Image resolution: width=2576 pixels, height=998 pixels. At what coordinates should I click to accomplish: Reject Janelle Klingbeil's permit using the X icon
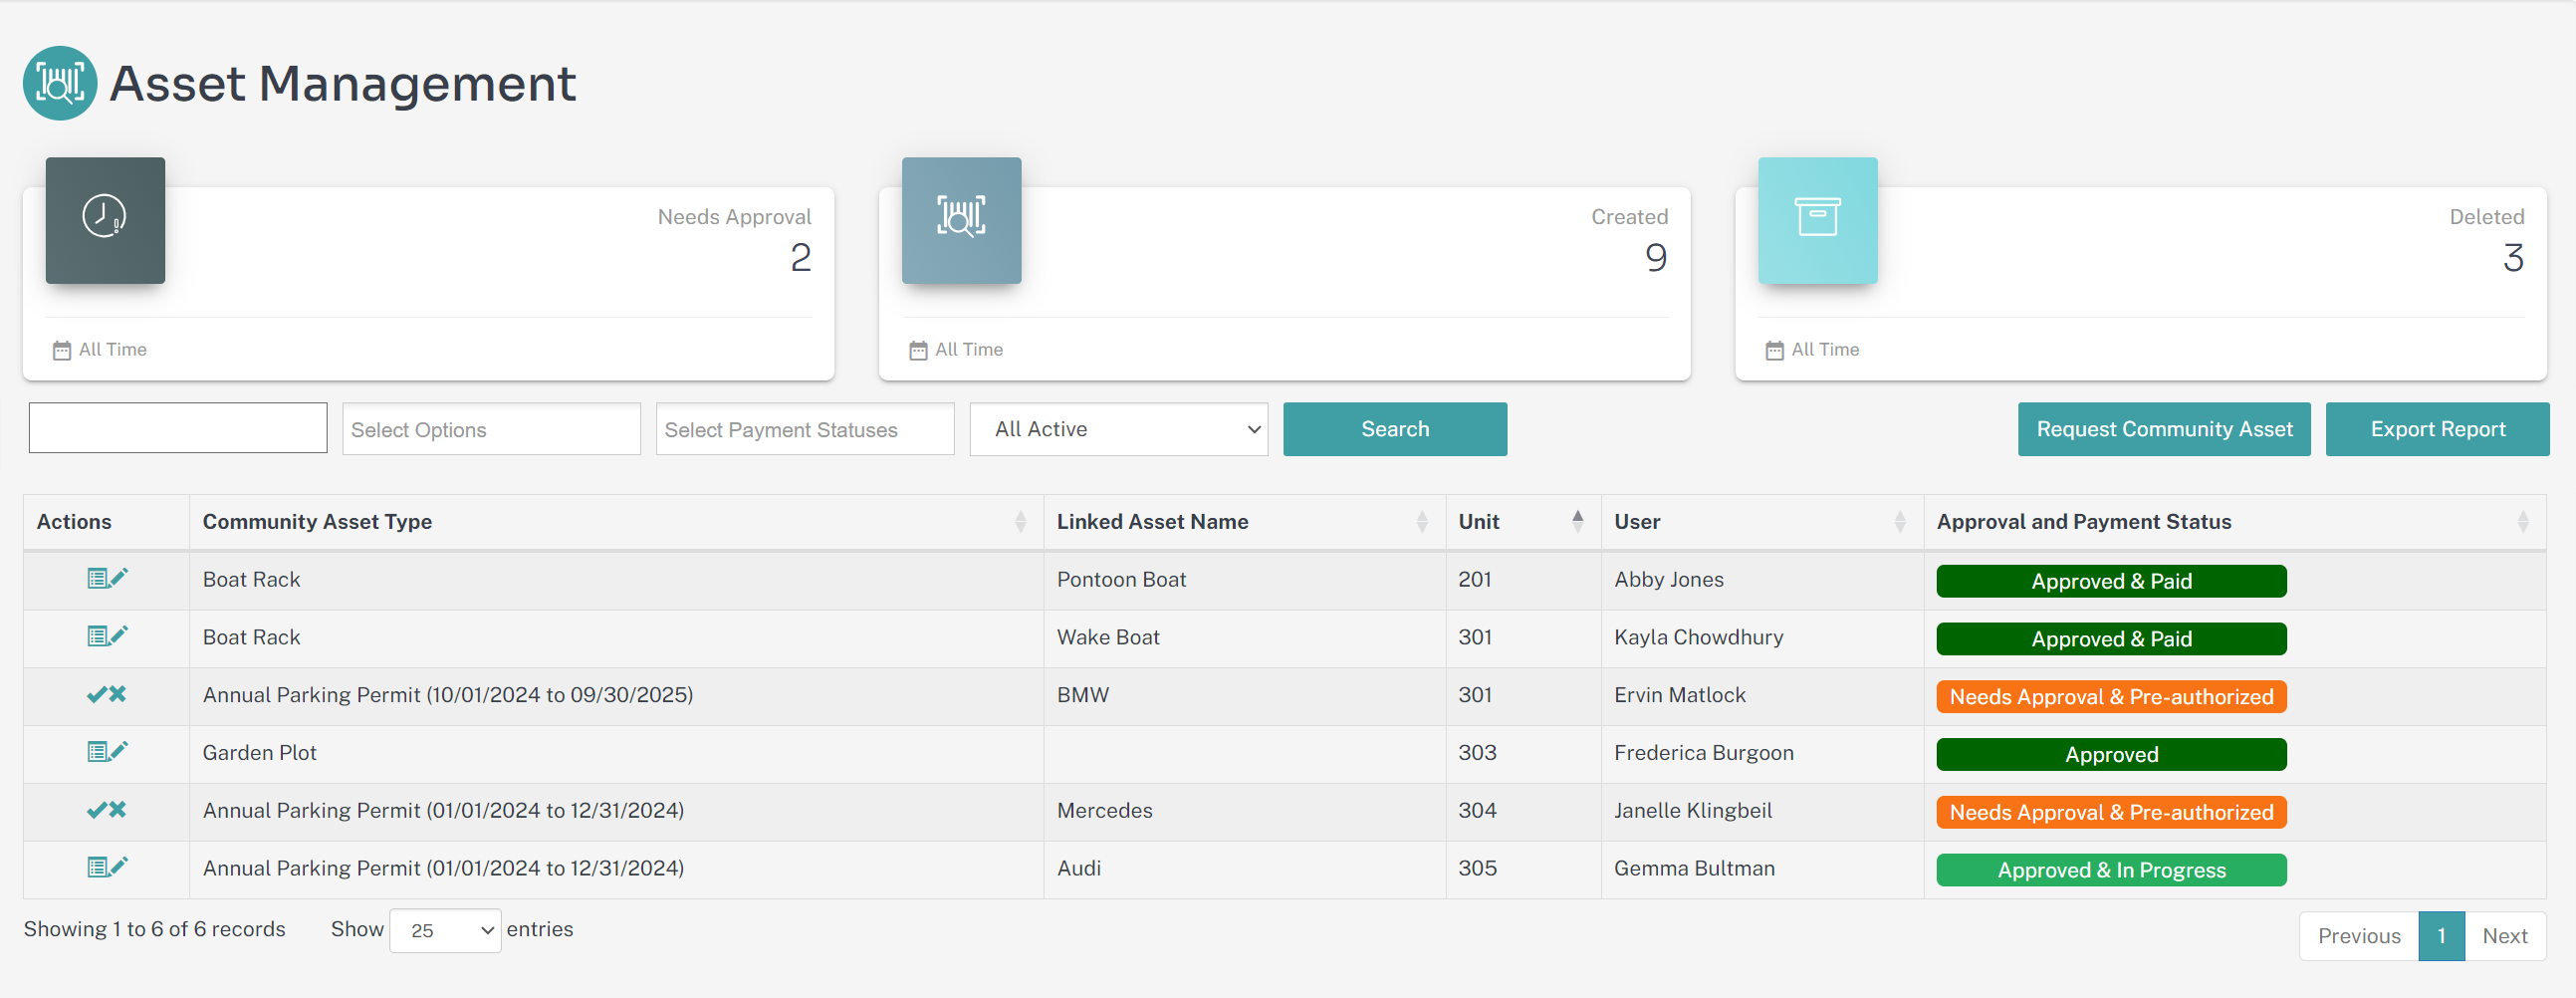(x=118, y=810)
